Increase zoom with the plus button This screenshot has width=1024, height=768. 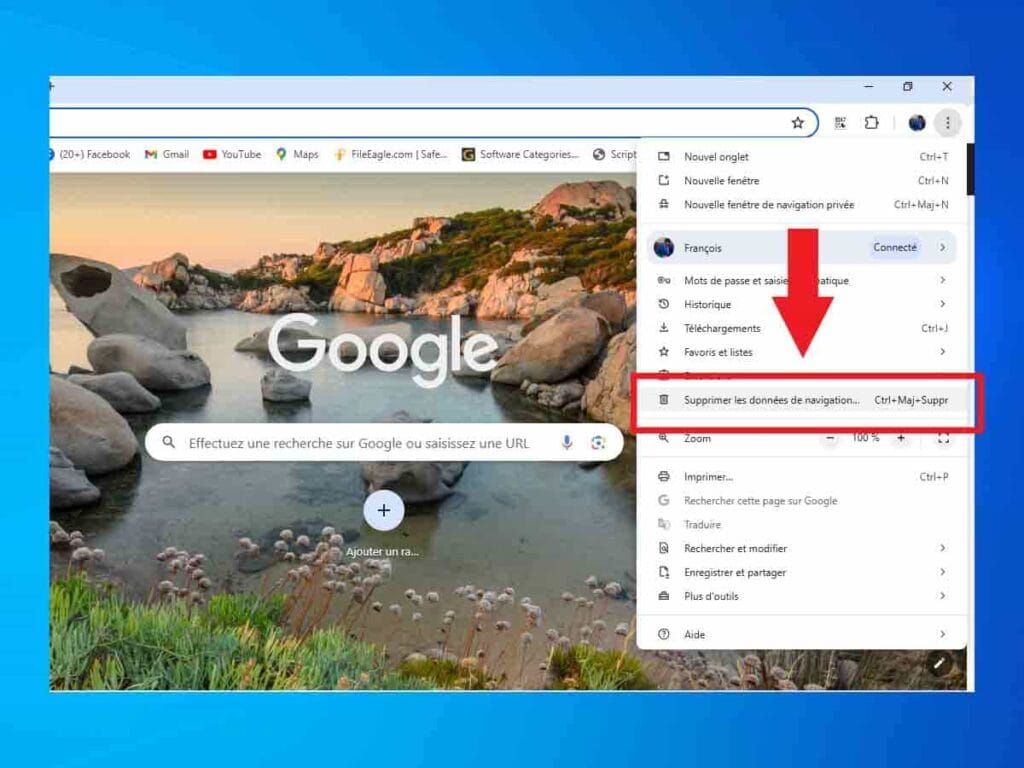click(901, 438)
